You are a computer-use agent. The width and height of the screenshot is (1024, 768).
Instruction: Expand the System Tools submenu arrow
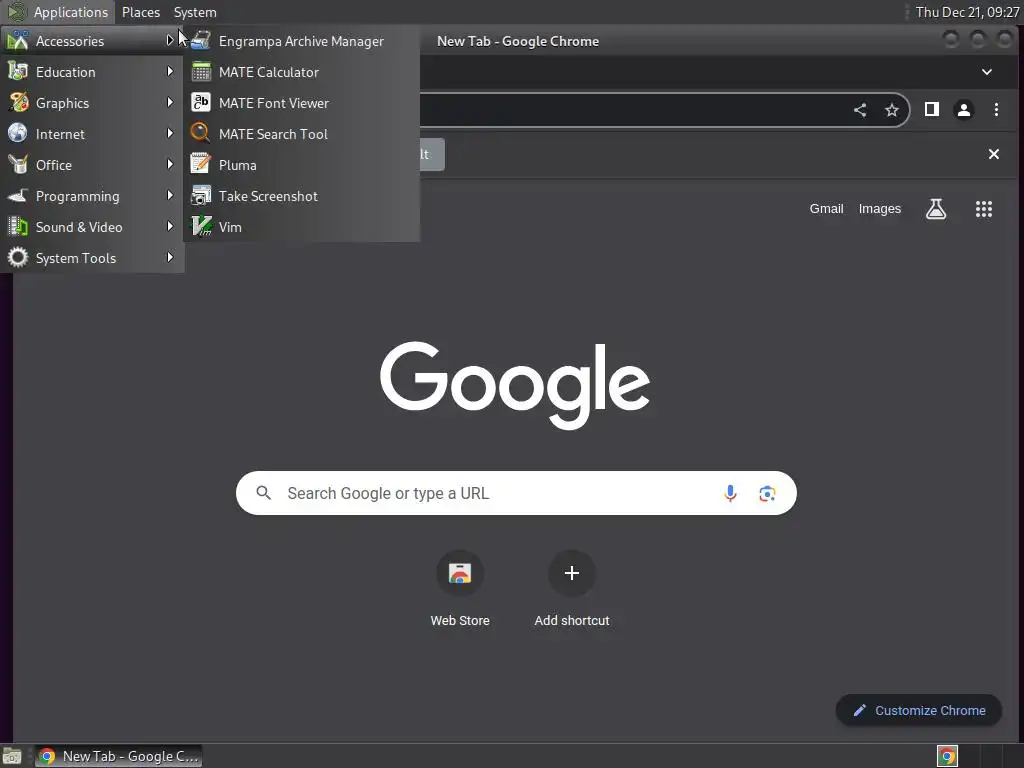point(170,257)
